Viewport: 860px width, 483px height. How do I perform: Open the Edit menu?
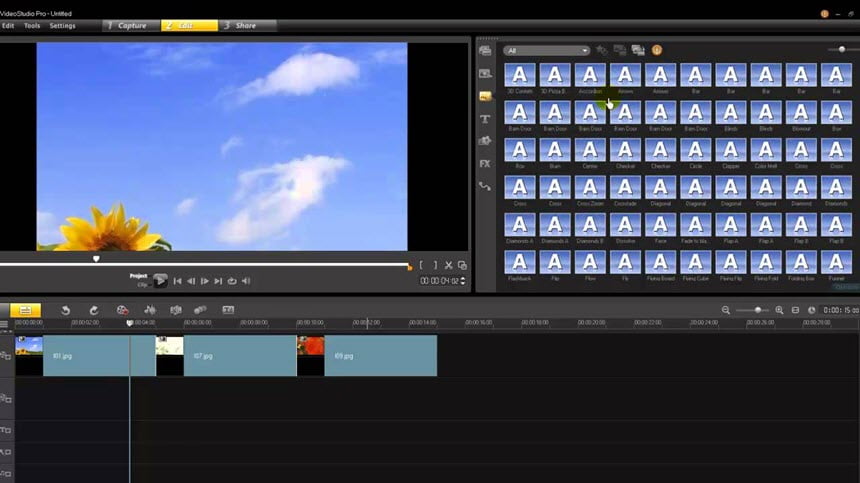coord(8,26)
